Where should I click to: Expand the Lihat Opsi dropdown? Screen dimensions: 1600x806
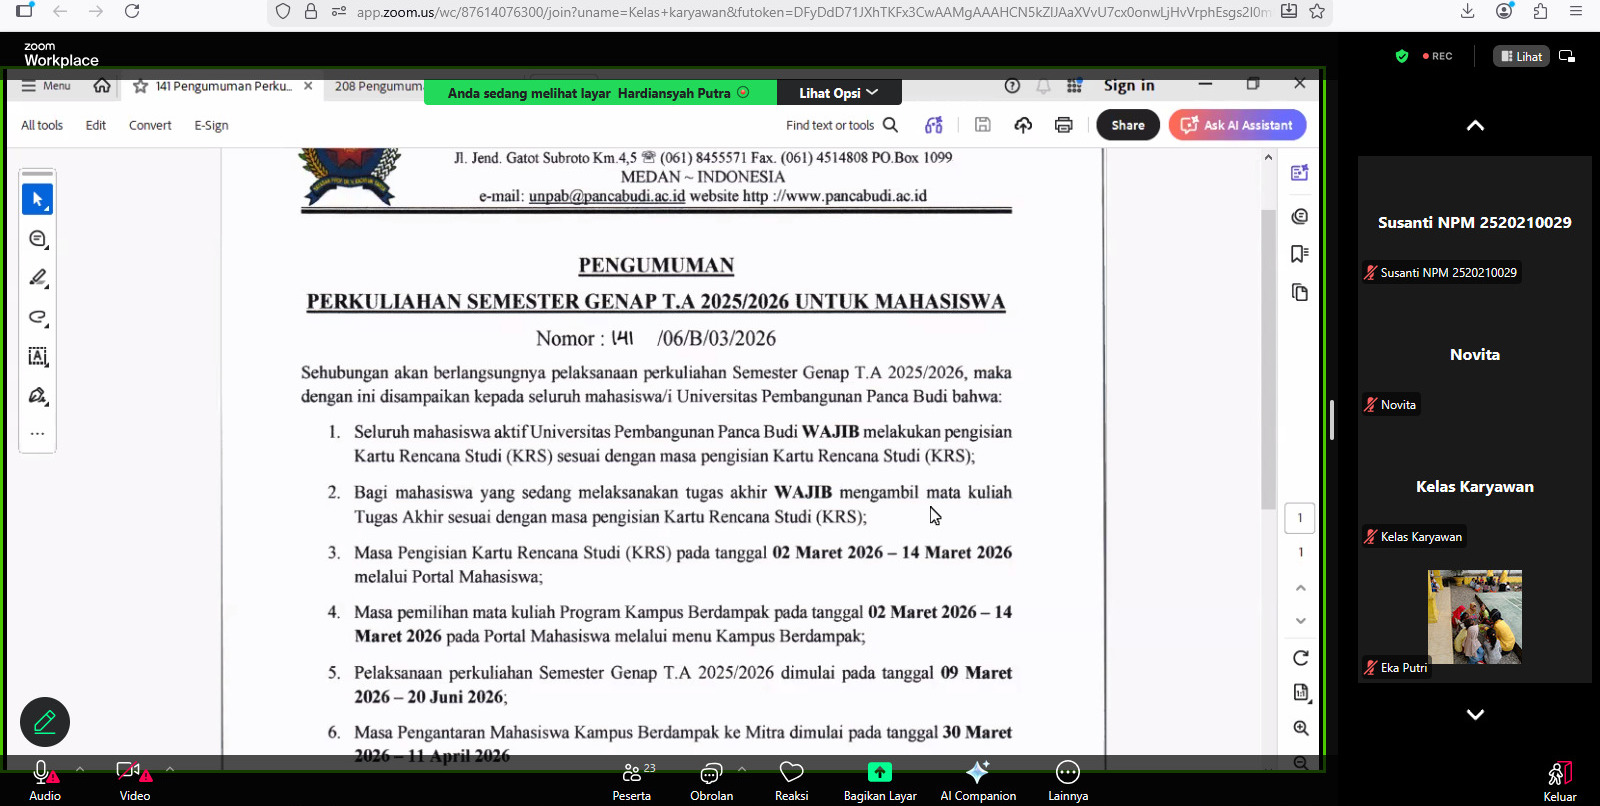[x=838, y=93]
